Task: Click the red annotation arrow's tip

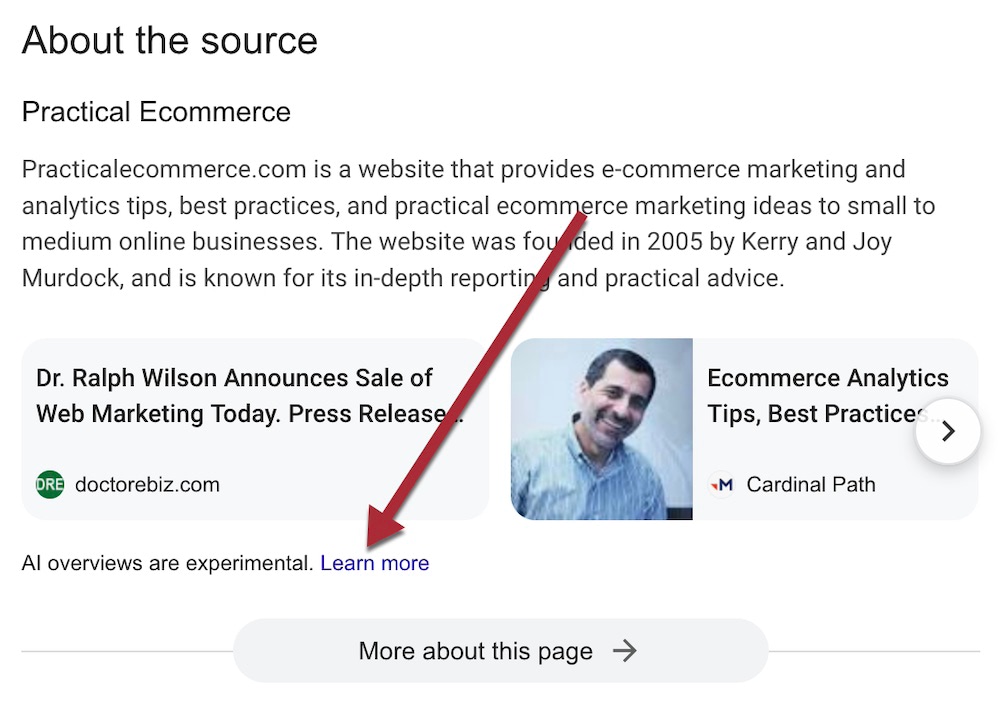Action: (371, 546)
